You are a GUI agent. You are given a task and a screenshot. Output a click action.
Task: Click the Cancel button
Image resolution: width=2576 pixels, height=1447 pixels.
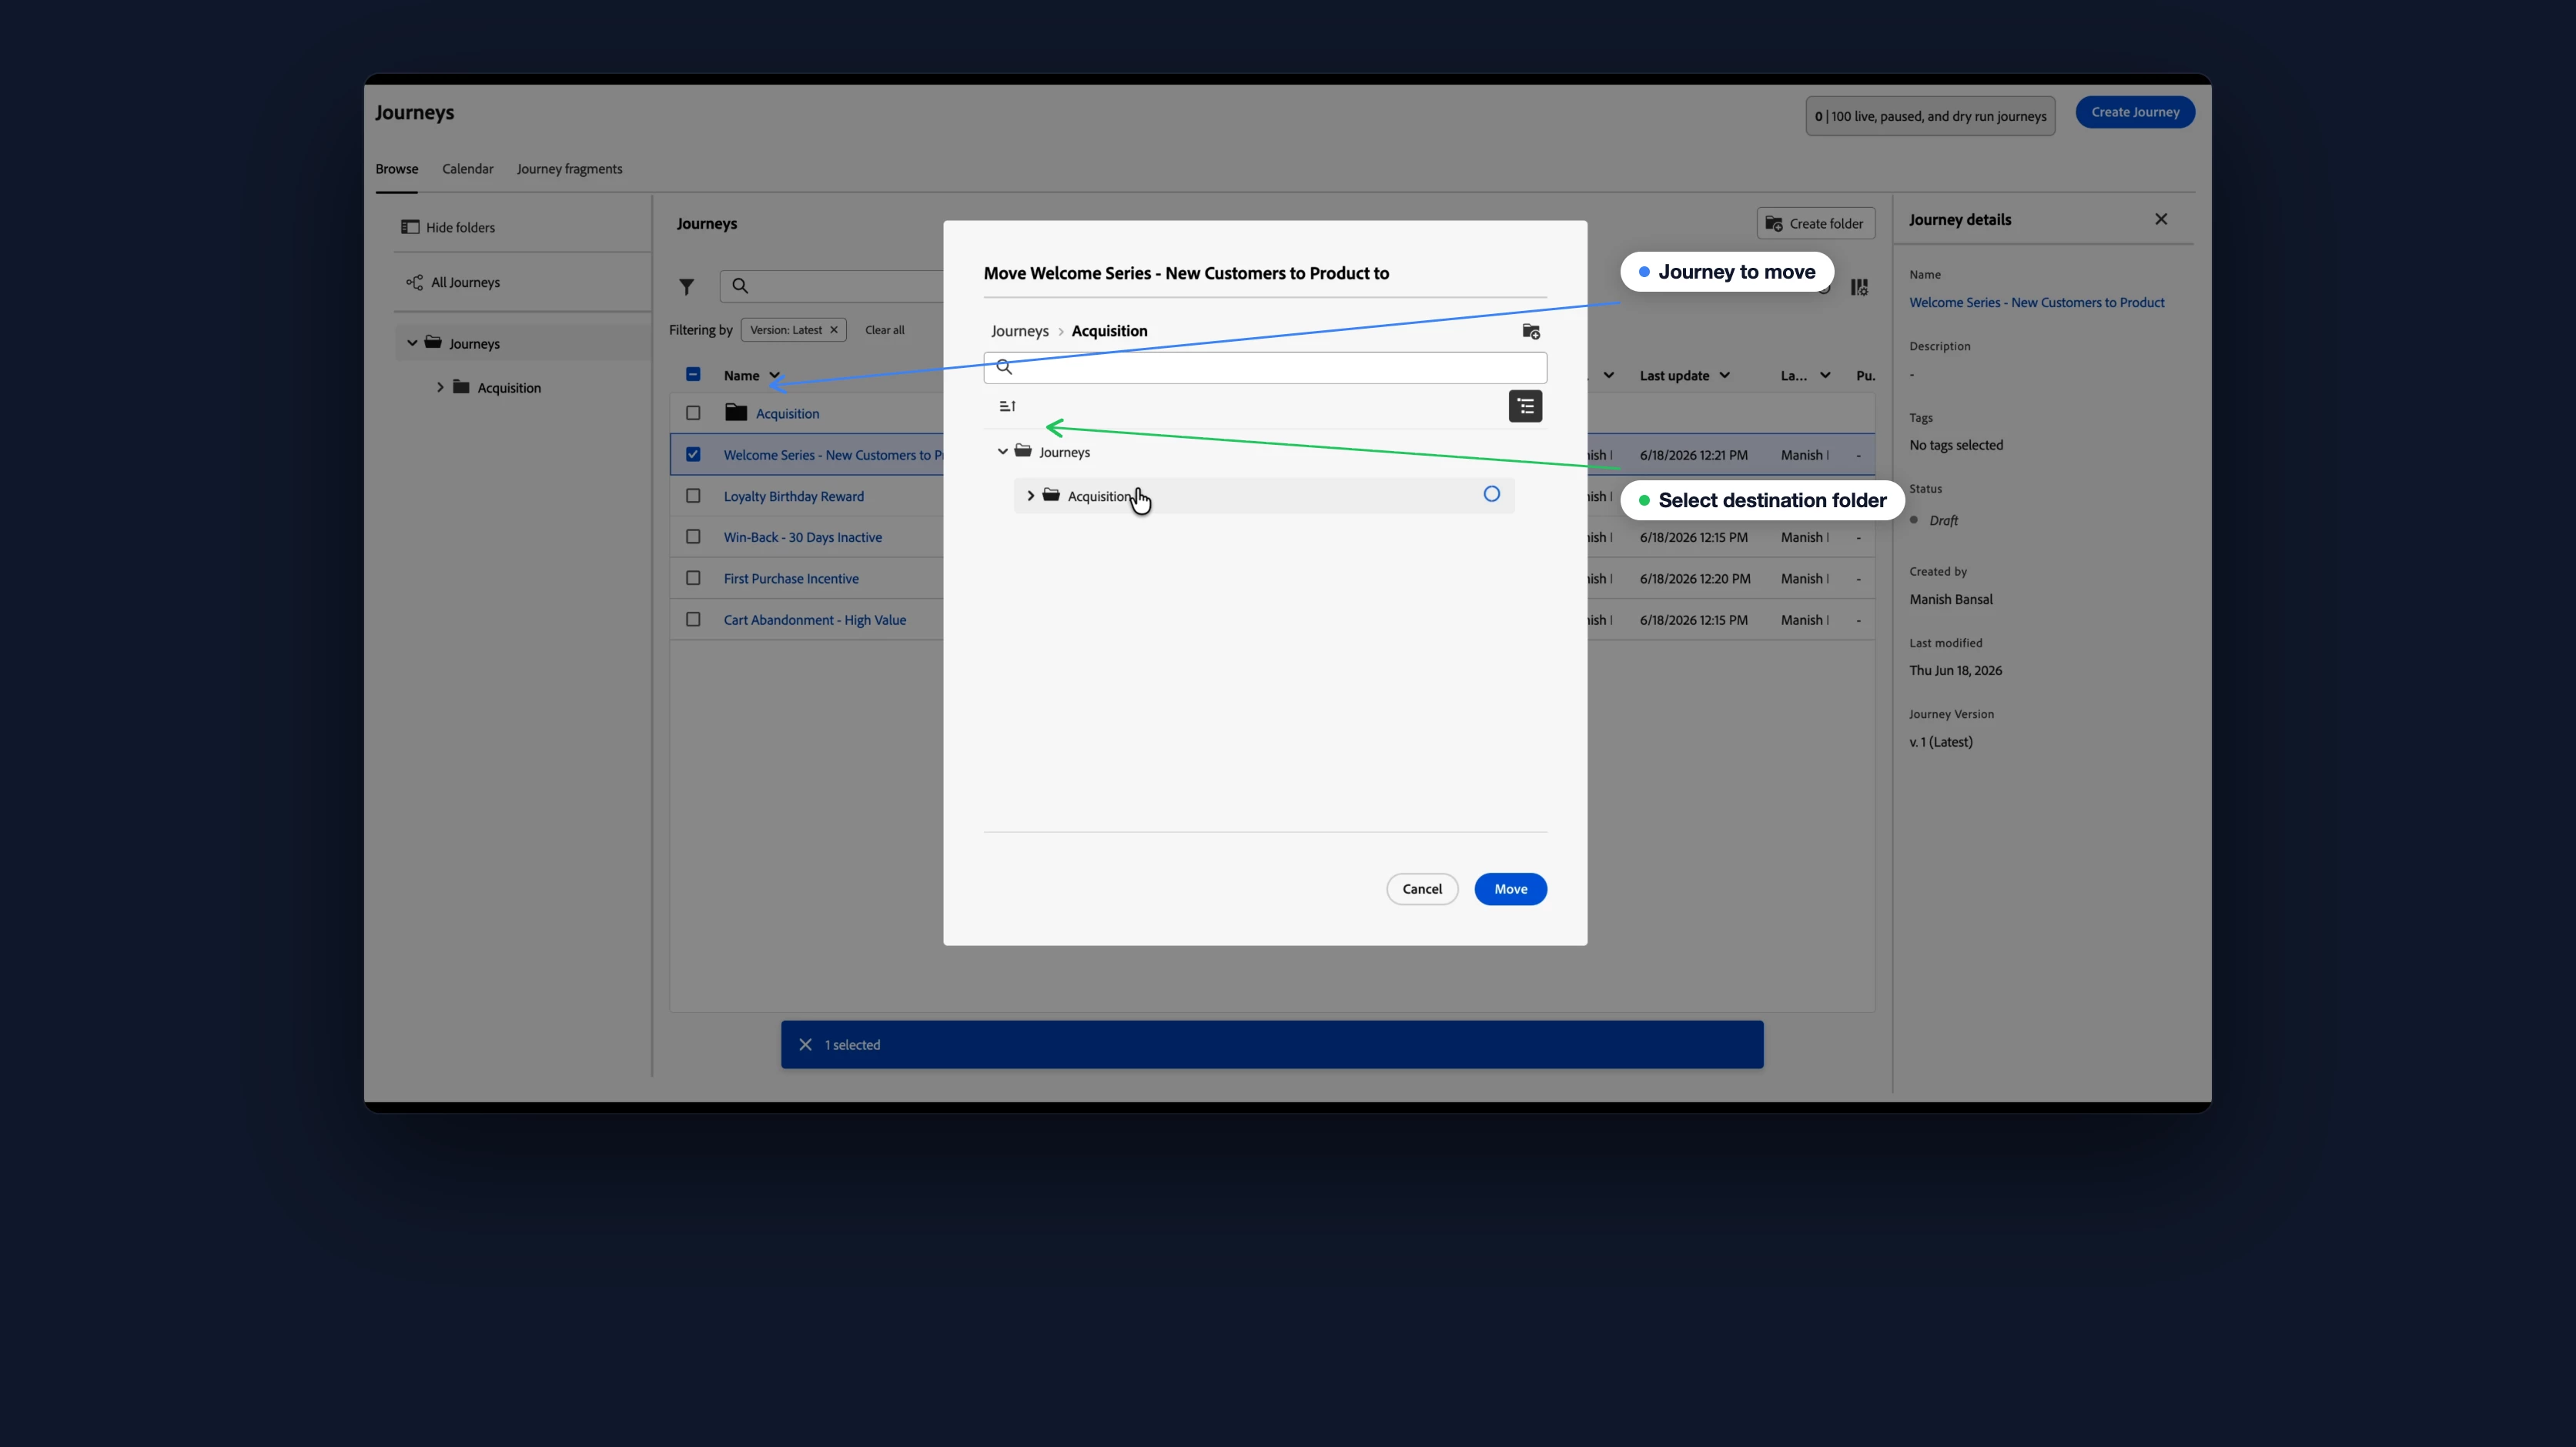[x=1422, y=889]
